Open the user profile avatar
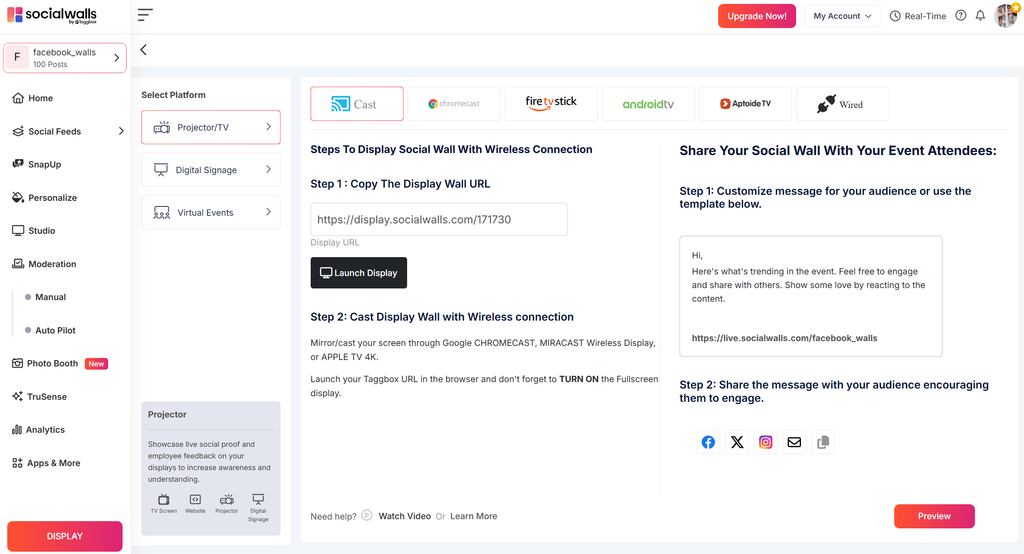This screenshot has height=554, width=1024. click(1006, 15)
